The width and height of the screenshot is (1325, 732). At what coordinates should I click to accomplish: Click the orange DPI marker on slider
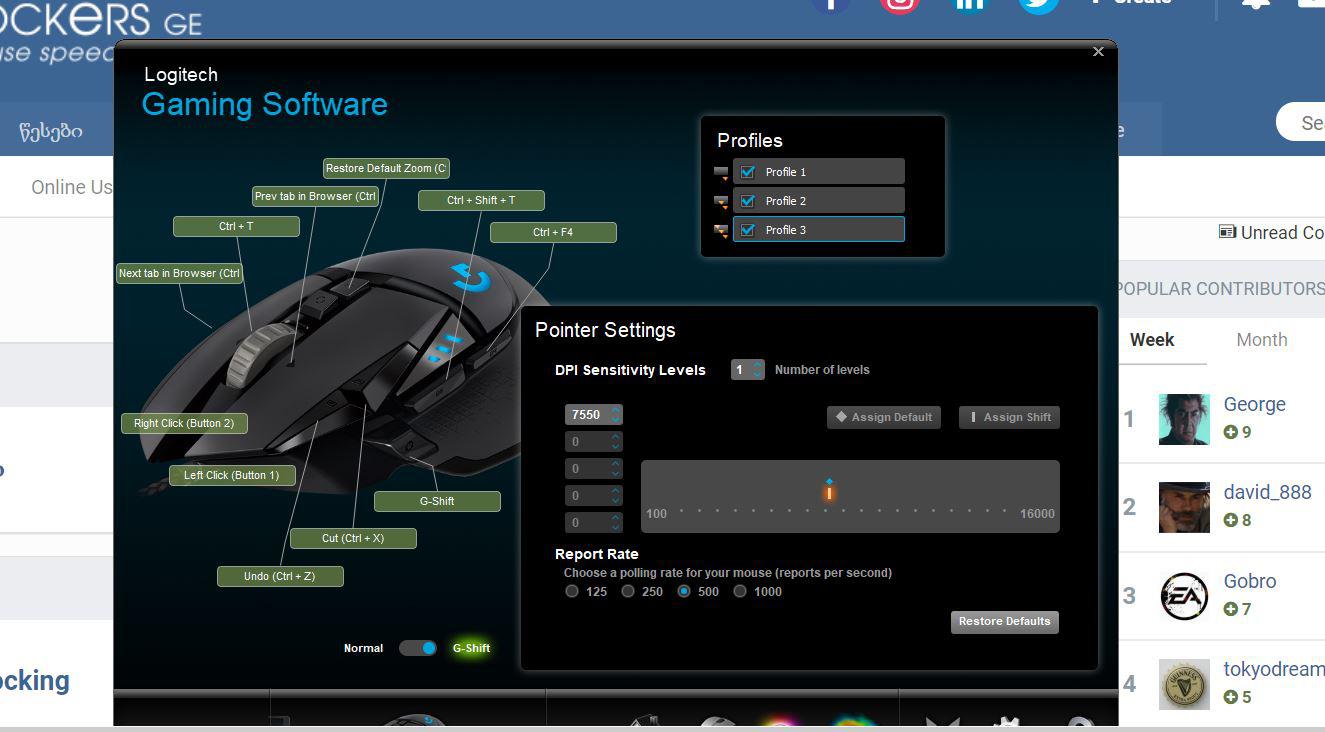pyautogui.click(x=829, y=493)
